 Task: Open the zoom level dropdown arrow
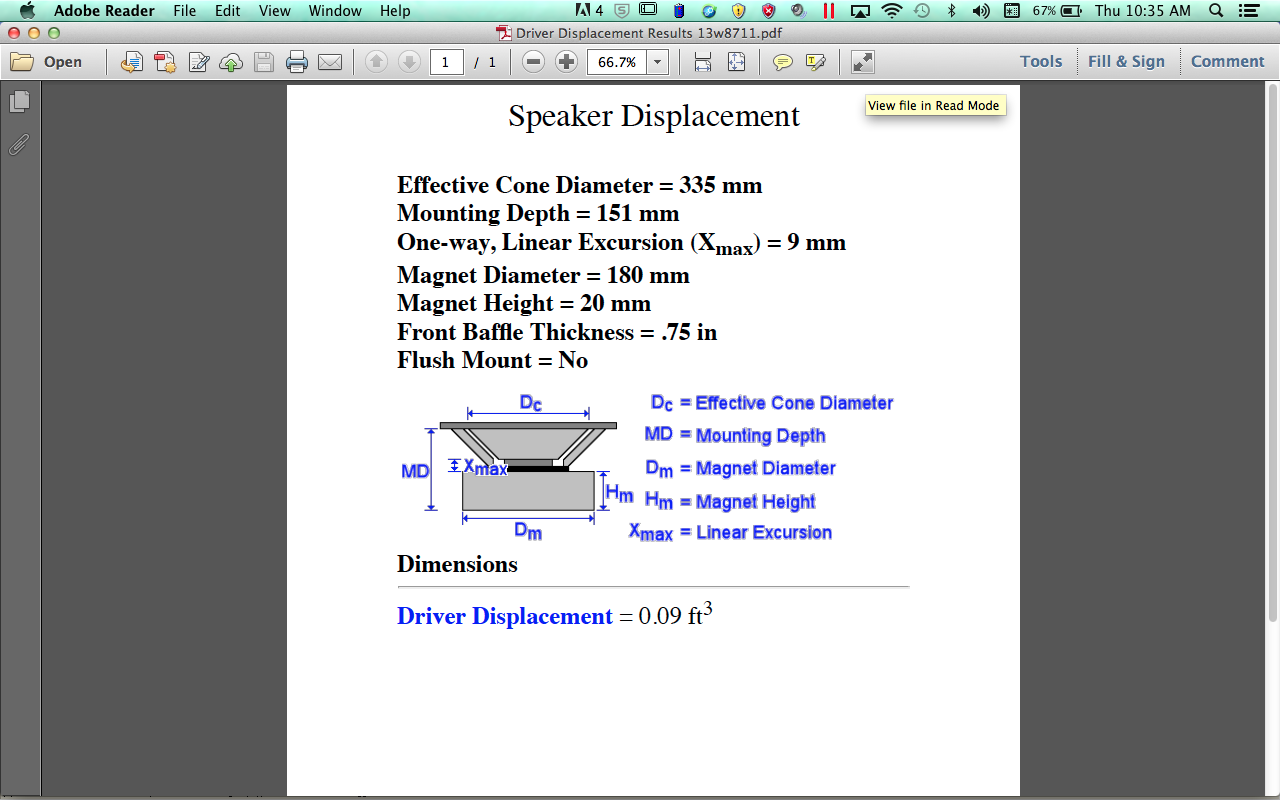[x=657, y=62]
